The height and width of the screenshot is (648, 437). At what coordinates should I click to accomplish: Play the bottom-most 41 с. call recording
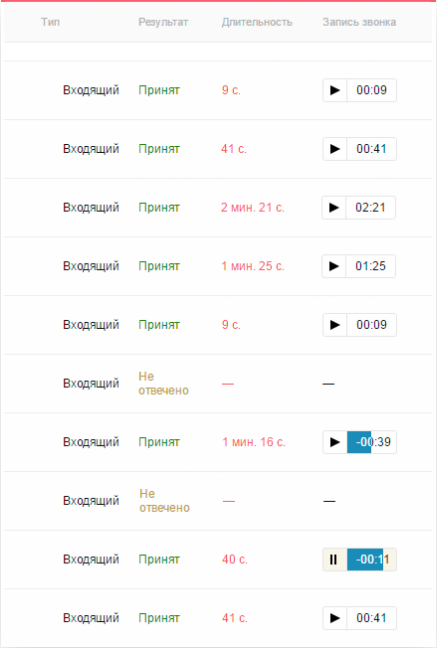click(x=334, y=618)
